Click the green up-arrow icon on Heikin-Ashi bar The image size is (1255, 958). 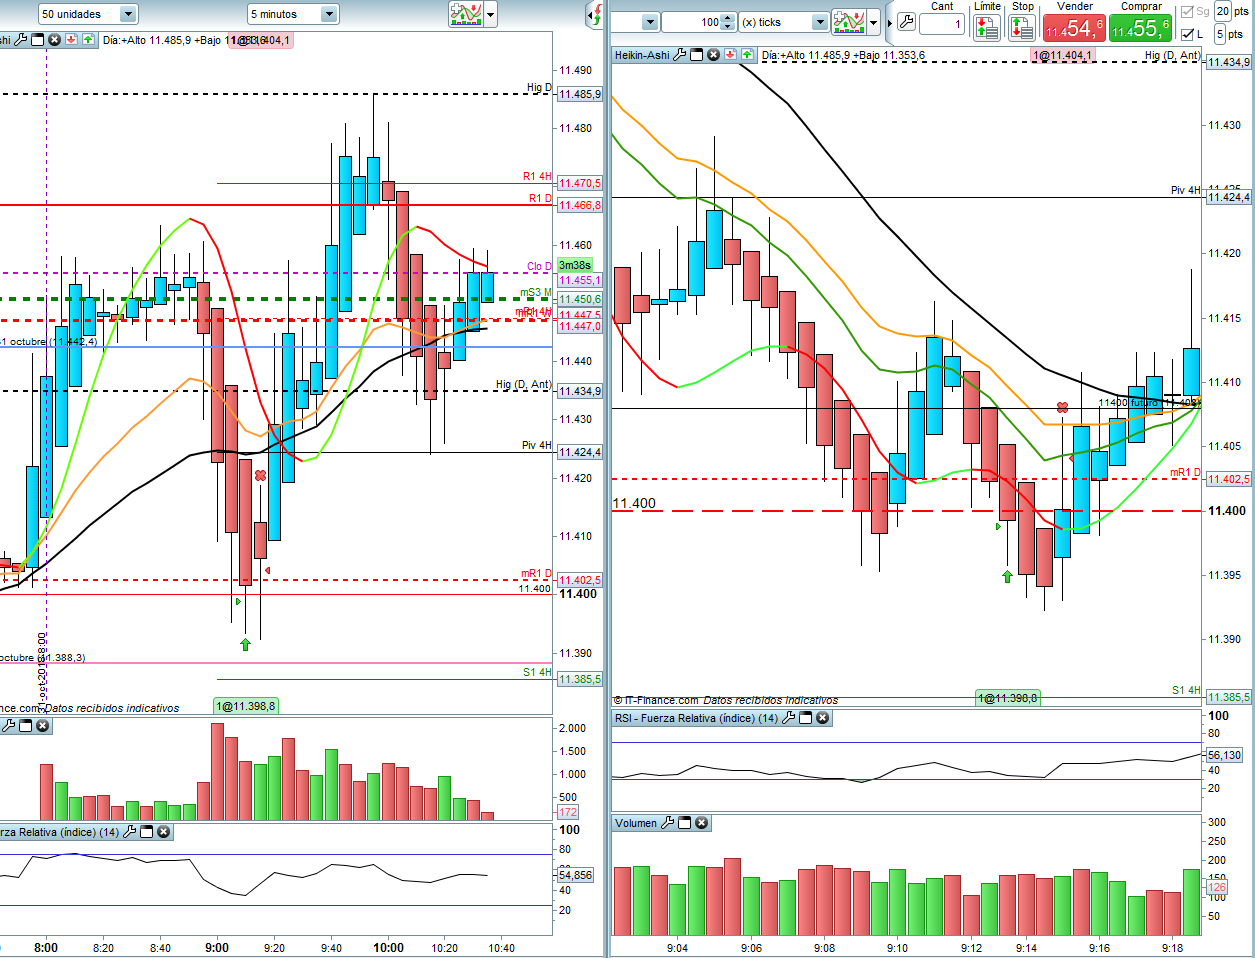747,55
